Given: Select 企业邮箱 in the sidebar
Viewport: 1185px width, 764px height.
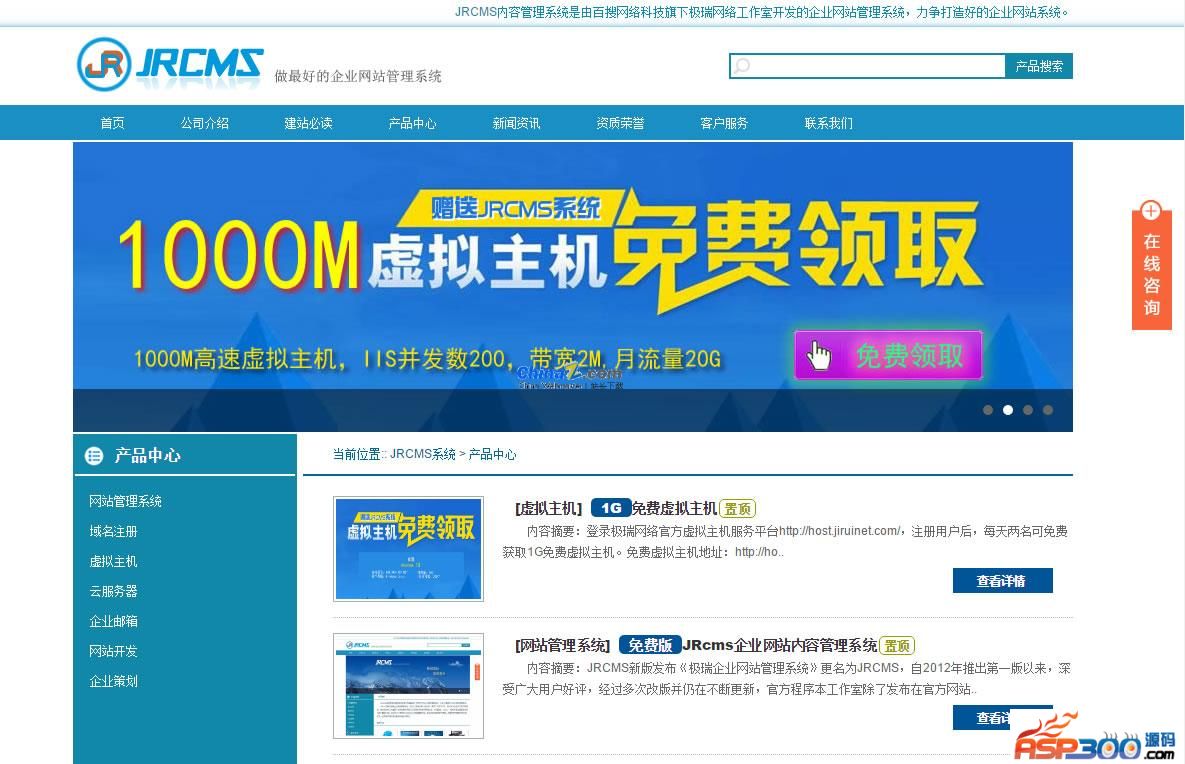Looking at the screenshot, I should pos(113,621).
